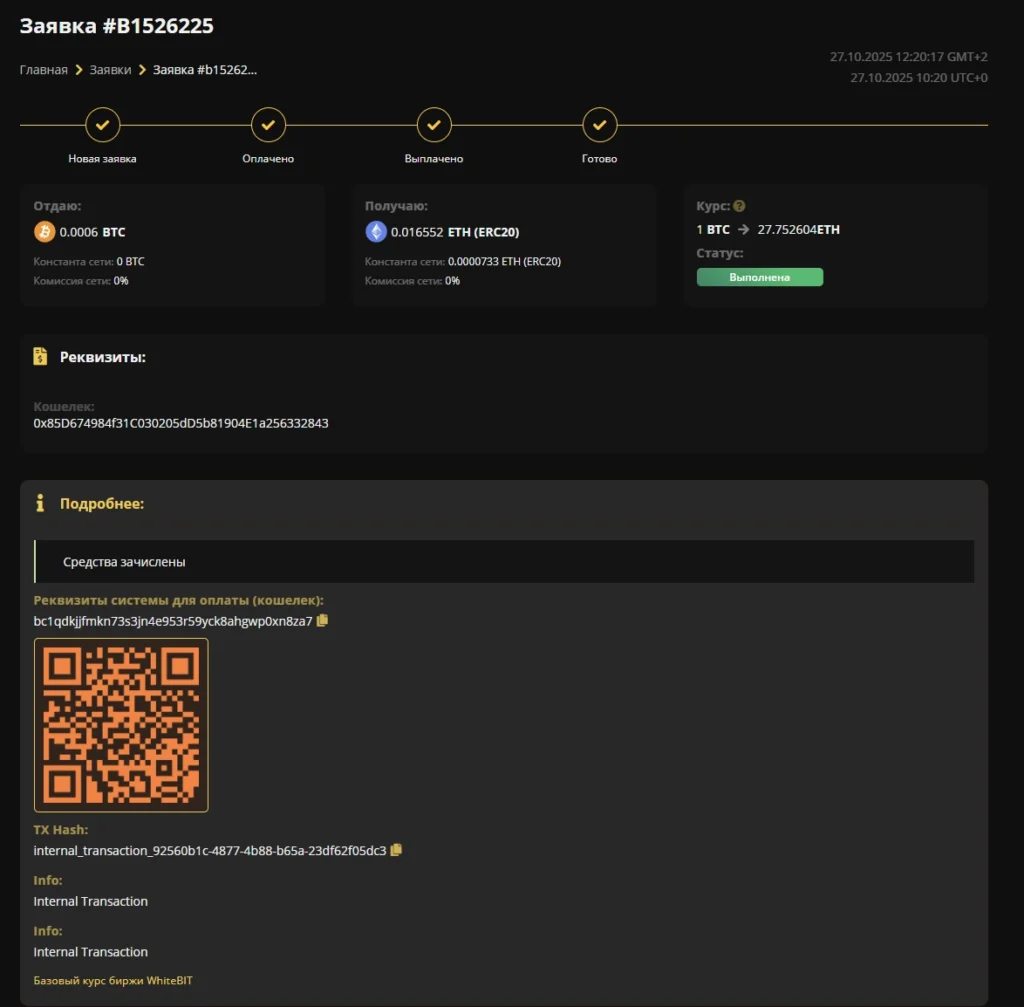The height and width of the screenshot is (1007, 1024).
Task: Click the Комиссия сети: 0% under Отдаю
Action: pyautogui.click(x=81, y=281)
